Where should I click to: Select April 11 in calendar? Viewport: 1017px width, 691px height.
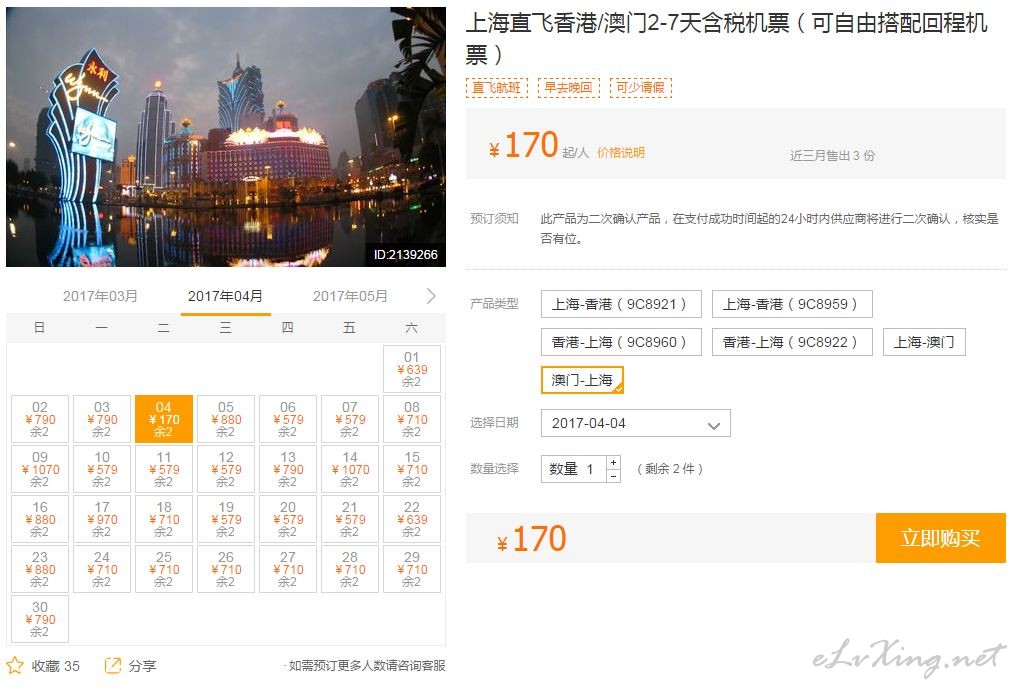click(x=164, y=469)
